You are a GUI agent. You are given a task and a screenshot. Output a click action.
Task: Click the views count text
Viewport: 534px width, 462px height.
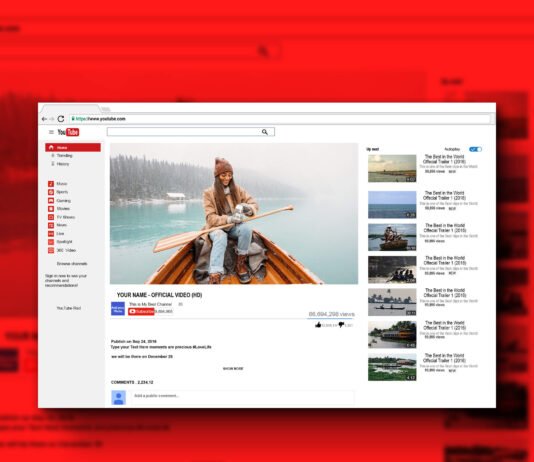coord(331,314)
